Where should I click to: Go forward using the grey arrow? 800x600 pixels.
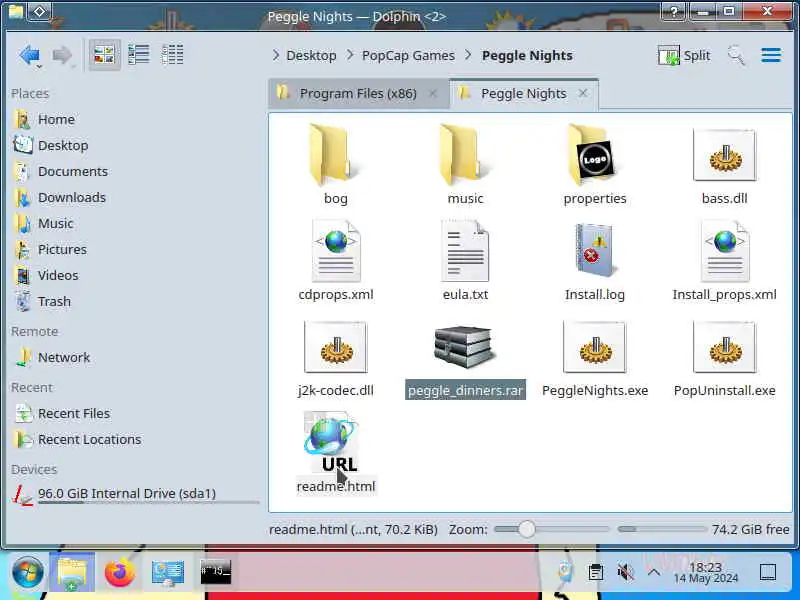62,55
